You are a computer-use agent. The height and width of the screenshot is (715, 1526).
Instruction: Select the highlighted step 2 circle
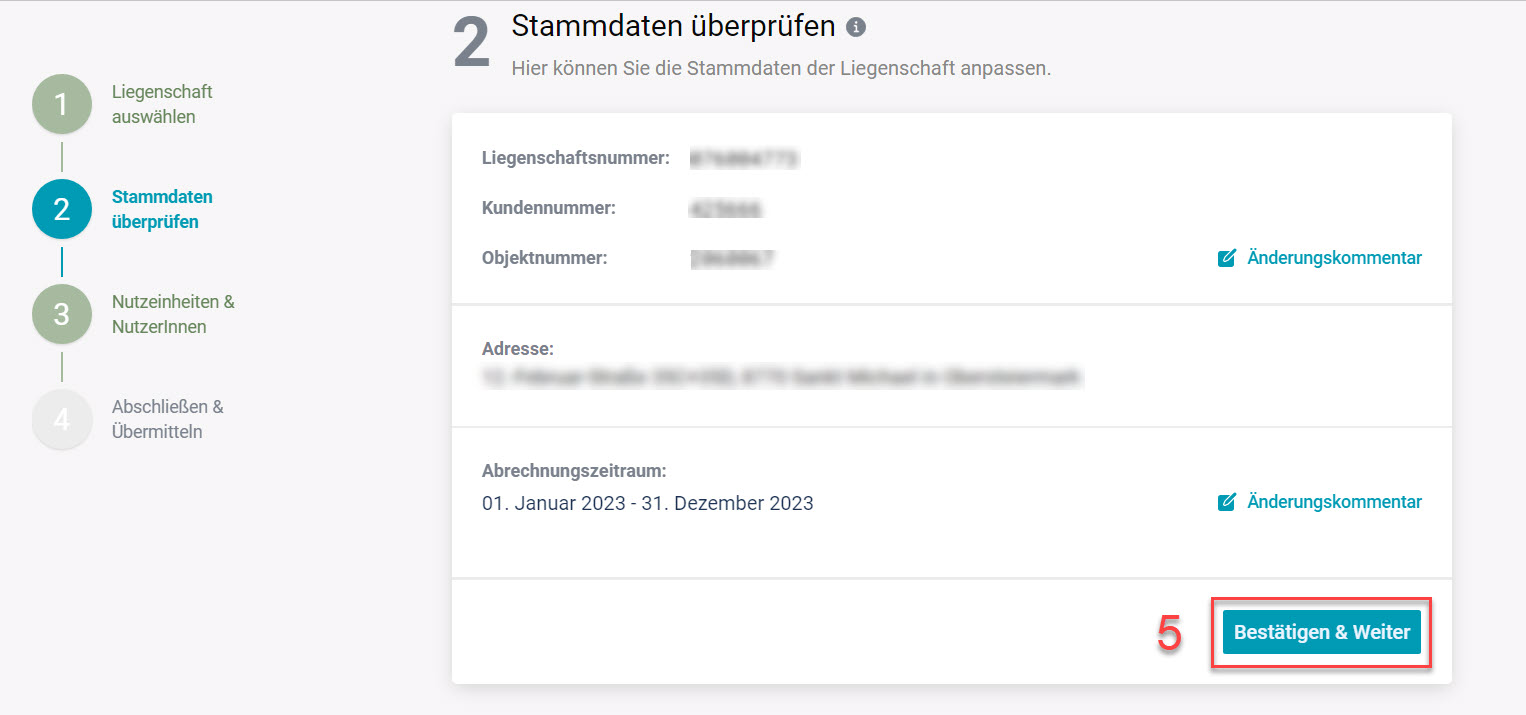62,209
